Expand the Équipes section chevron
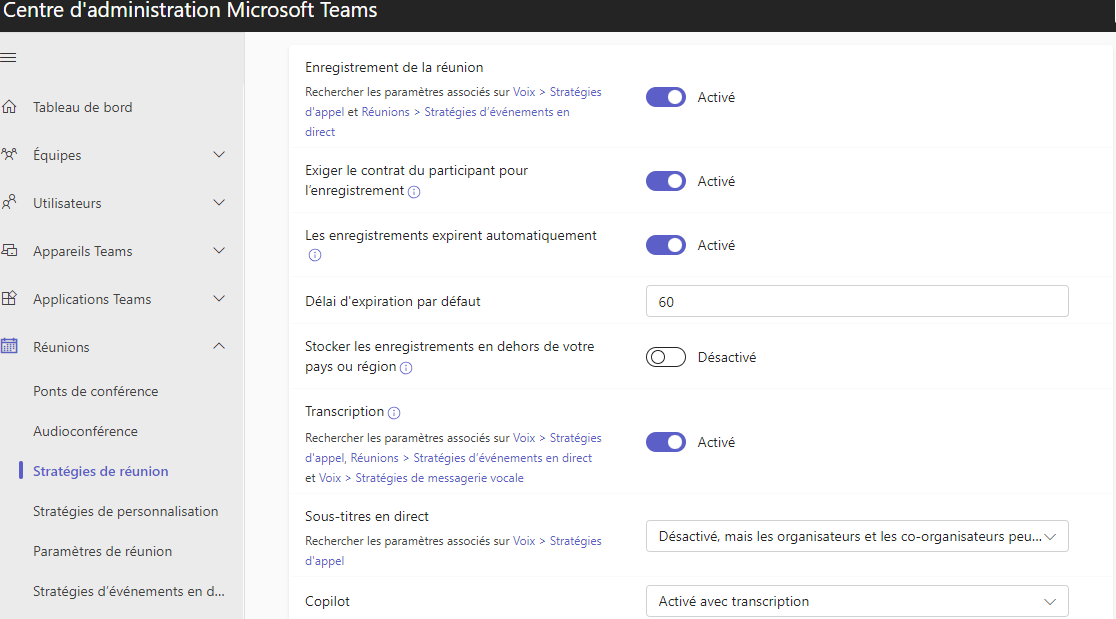1116x619 pixels. coord(220,155)
